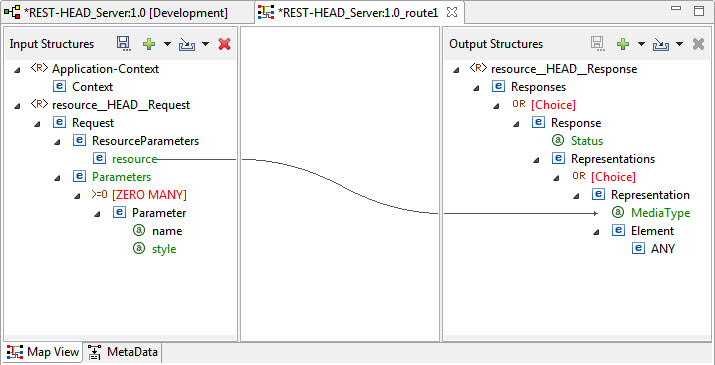Click the Input Structures import icon
The height and width of the screenshot is (365, 715).
click(x=187, y=44)
